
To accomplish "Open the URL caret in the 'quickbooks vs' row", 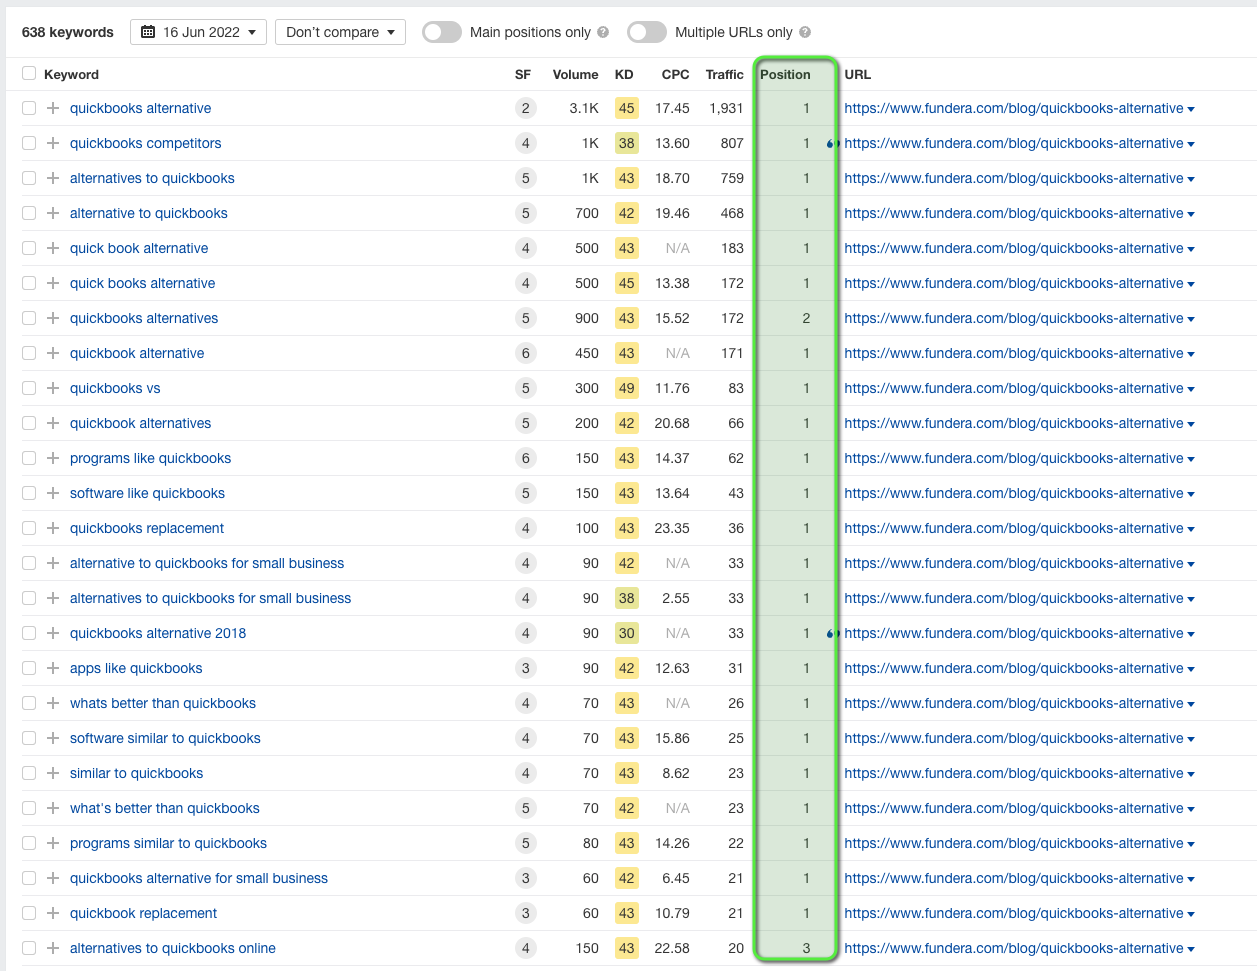I will click(x=1191, y=389).
